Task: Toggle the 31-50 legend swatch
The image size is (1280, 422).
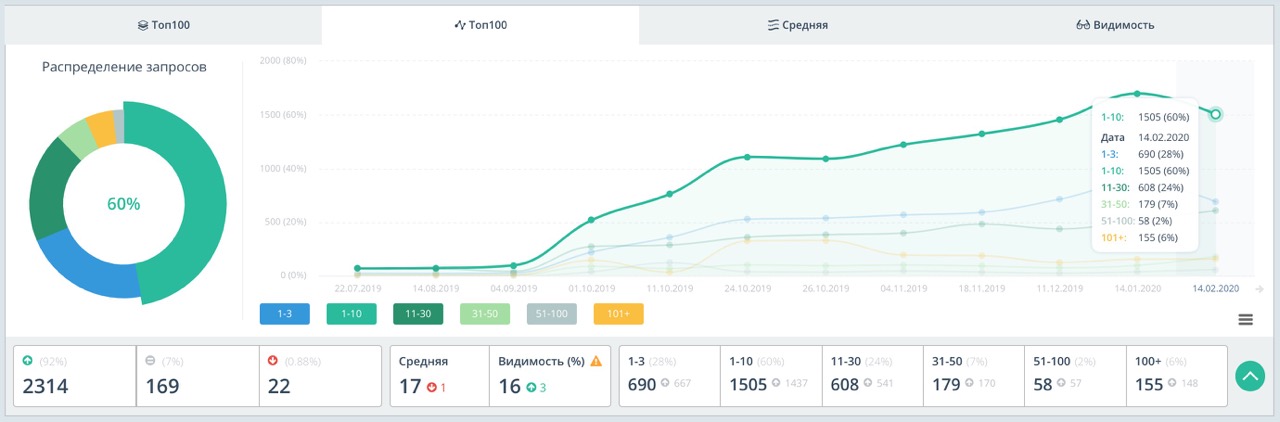Action: coord(485,314)
